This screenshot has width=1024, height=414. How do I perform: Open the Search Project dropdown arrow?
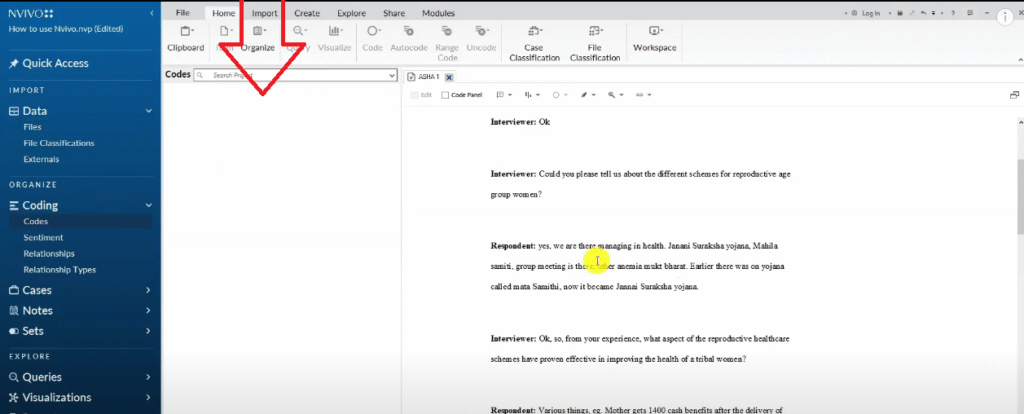pos(392,76)
